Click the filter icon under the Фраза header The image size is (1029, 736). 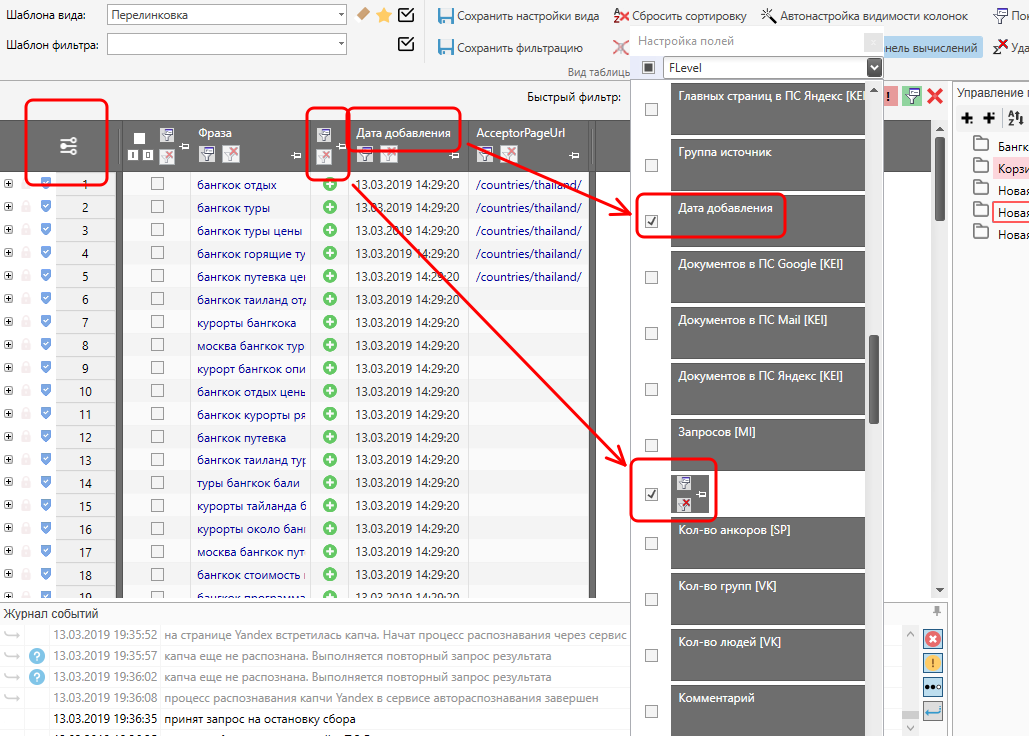coord(208,154)
